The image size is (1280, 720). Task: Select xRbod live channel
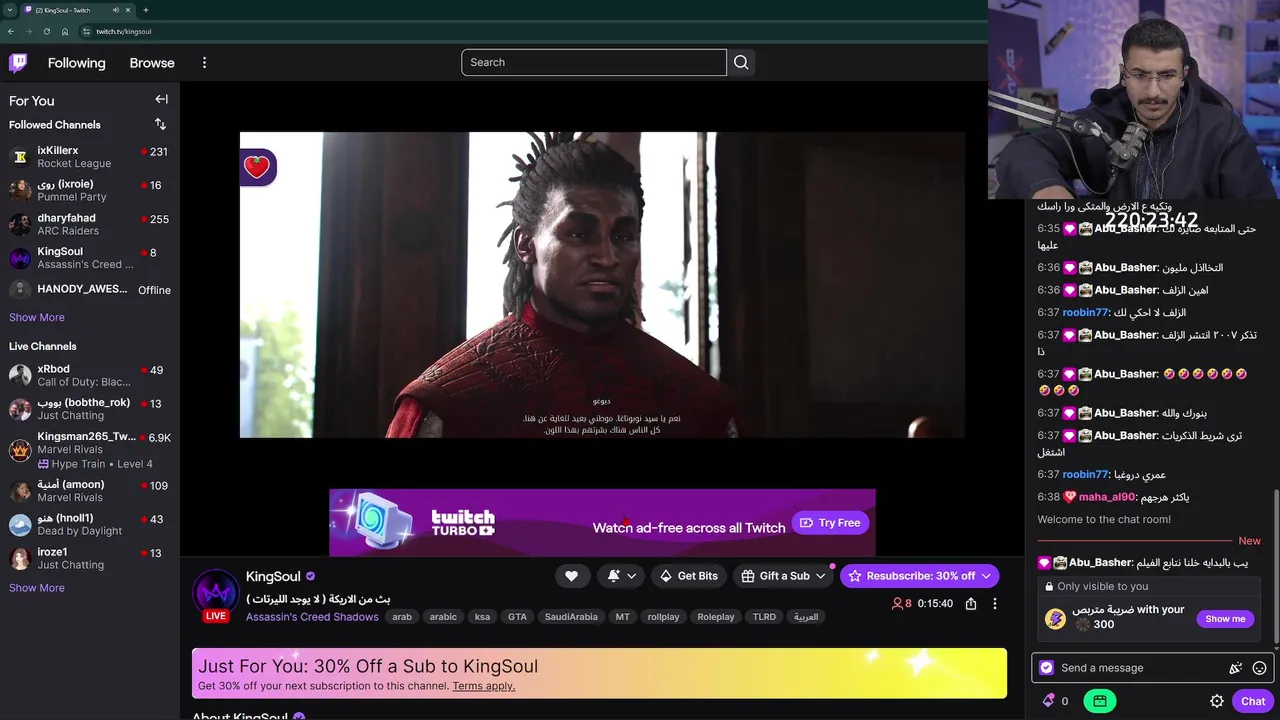[x=90, y=376]
